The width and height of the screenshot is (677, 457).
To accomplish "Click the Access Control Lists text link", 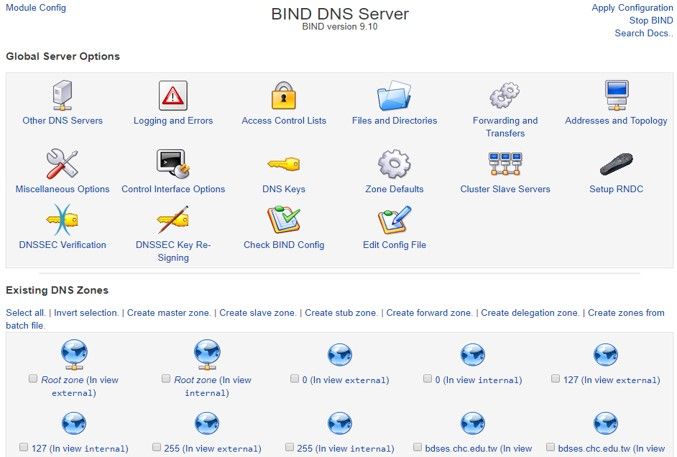I will 284,121.
